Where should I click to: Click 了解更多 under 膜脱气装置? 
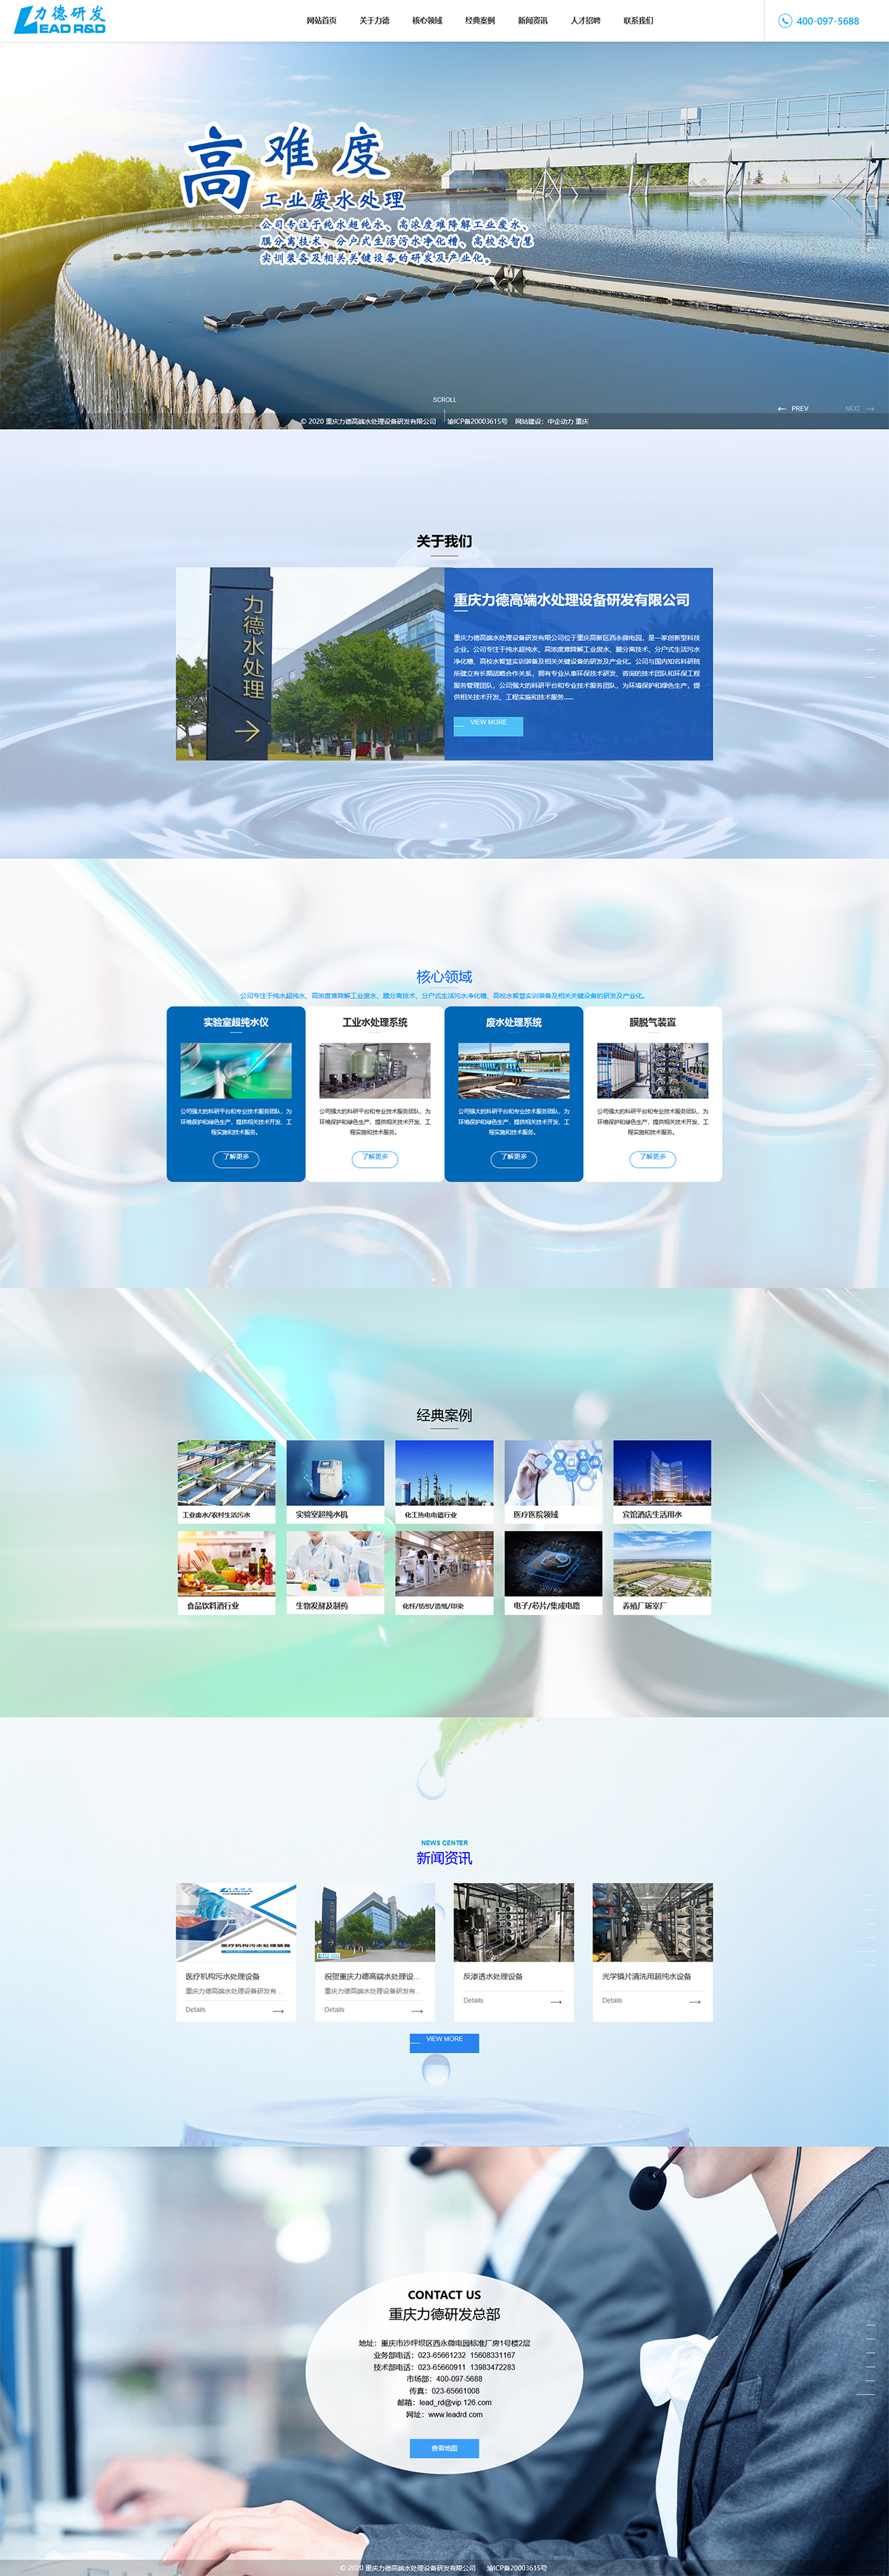point(653,1158)
